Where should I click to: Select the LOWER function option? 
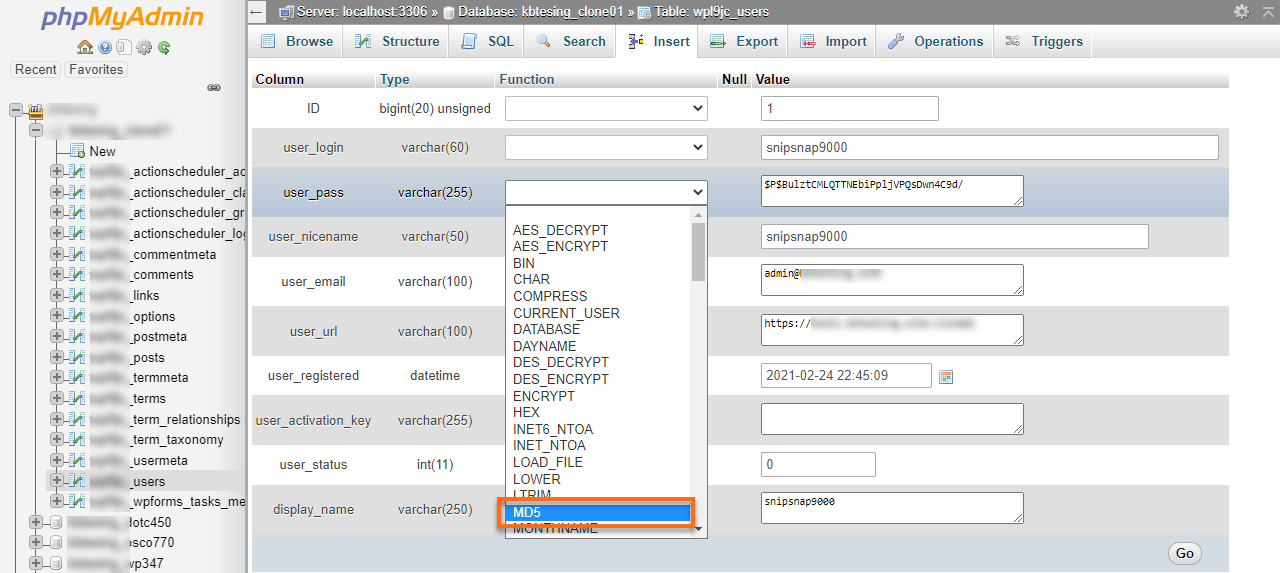pyautogui.click(x=599, y=479)
